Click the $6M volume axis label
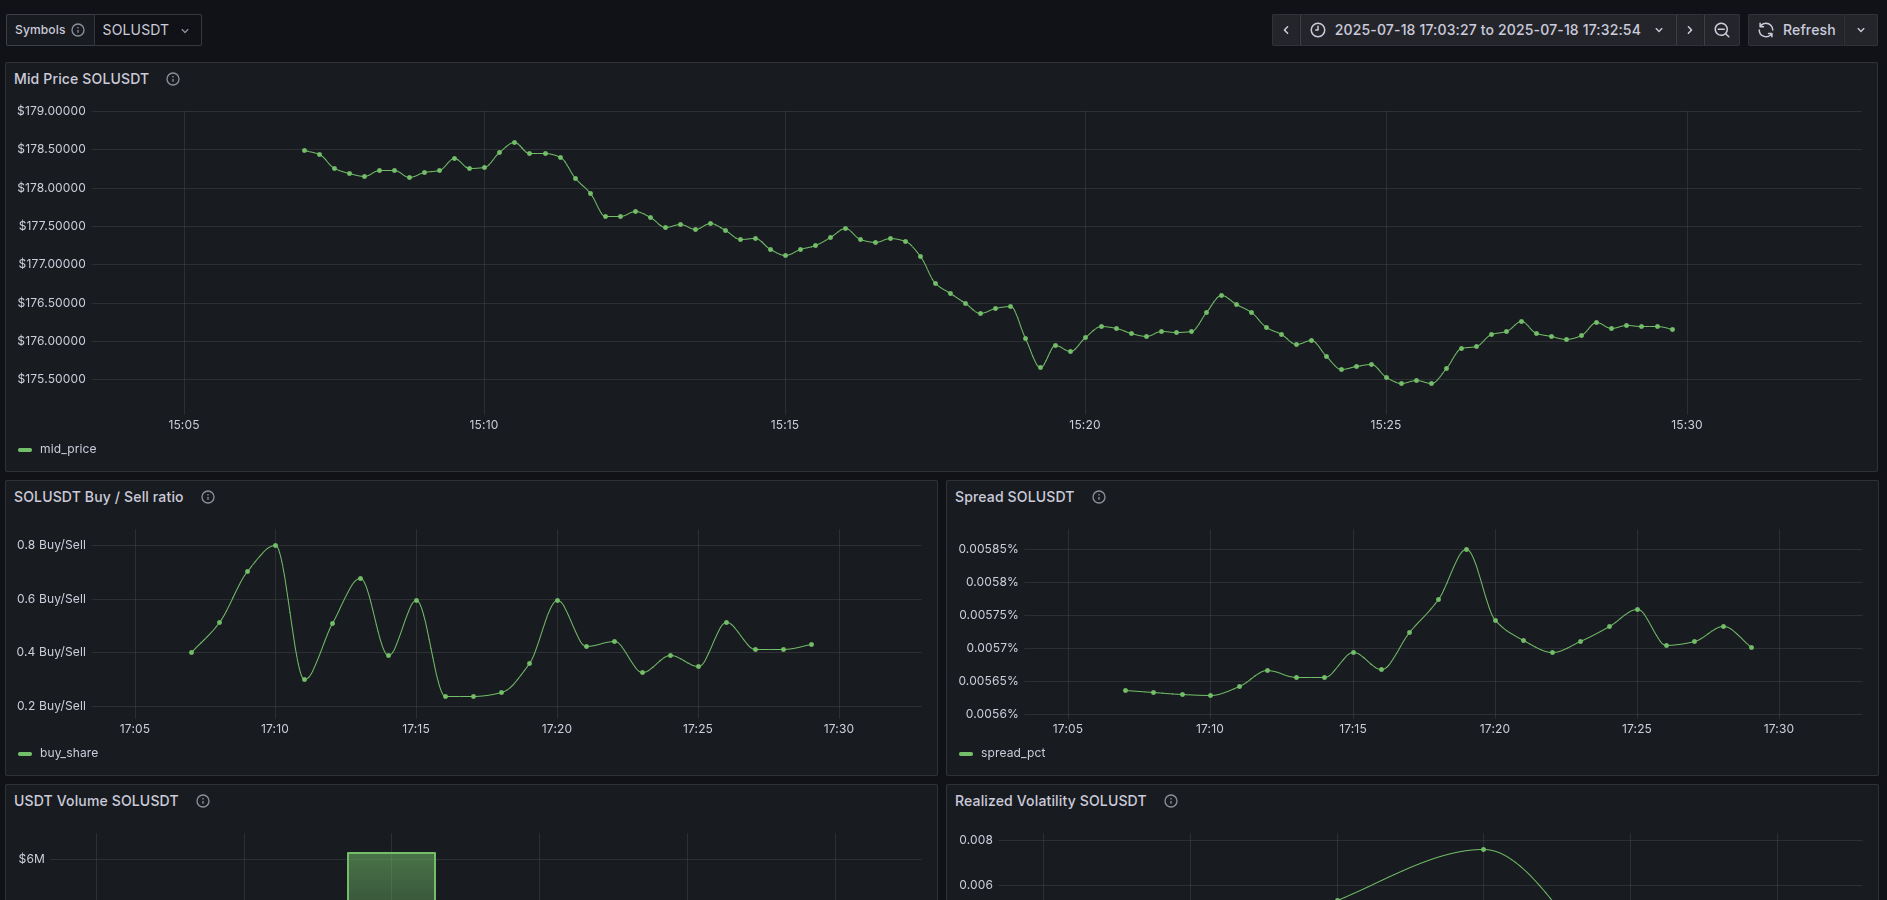 coord(31,859)
